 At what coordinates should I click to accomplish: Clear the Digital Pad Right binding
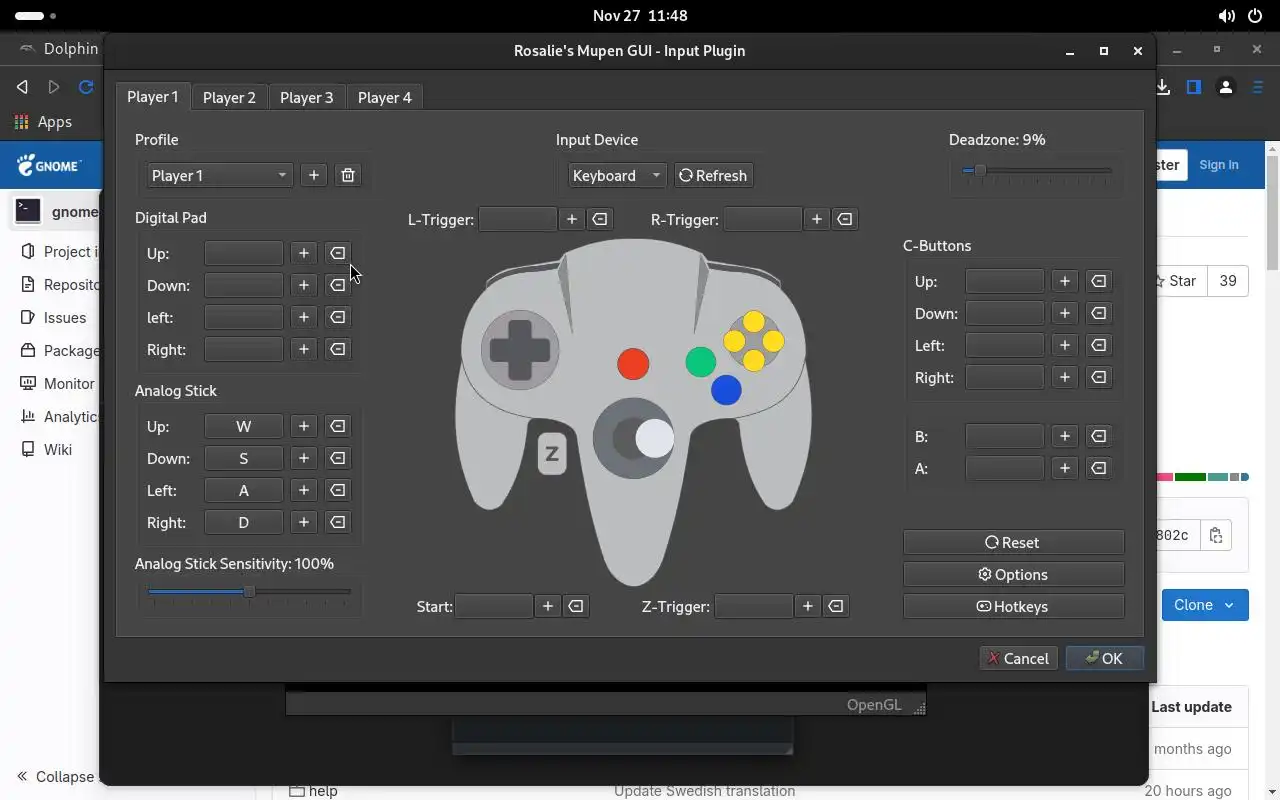click(338, 349)
